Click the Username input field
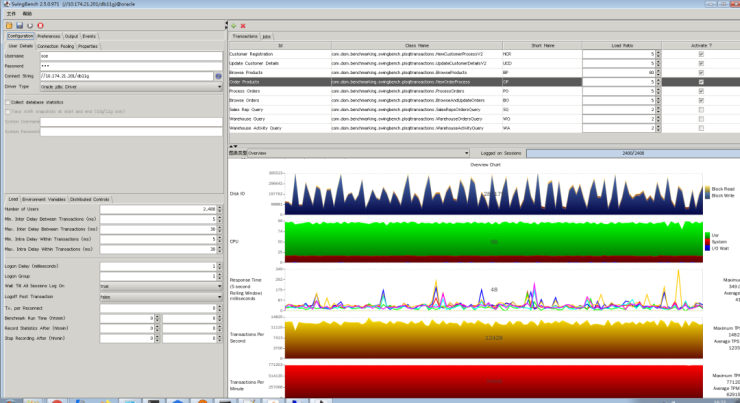This screenshot has width=740, height=403. [130, 56]
